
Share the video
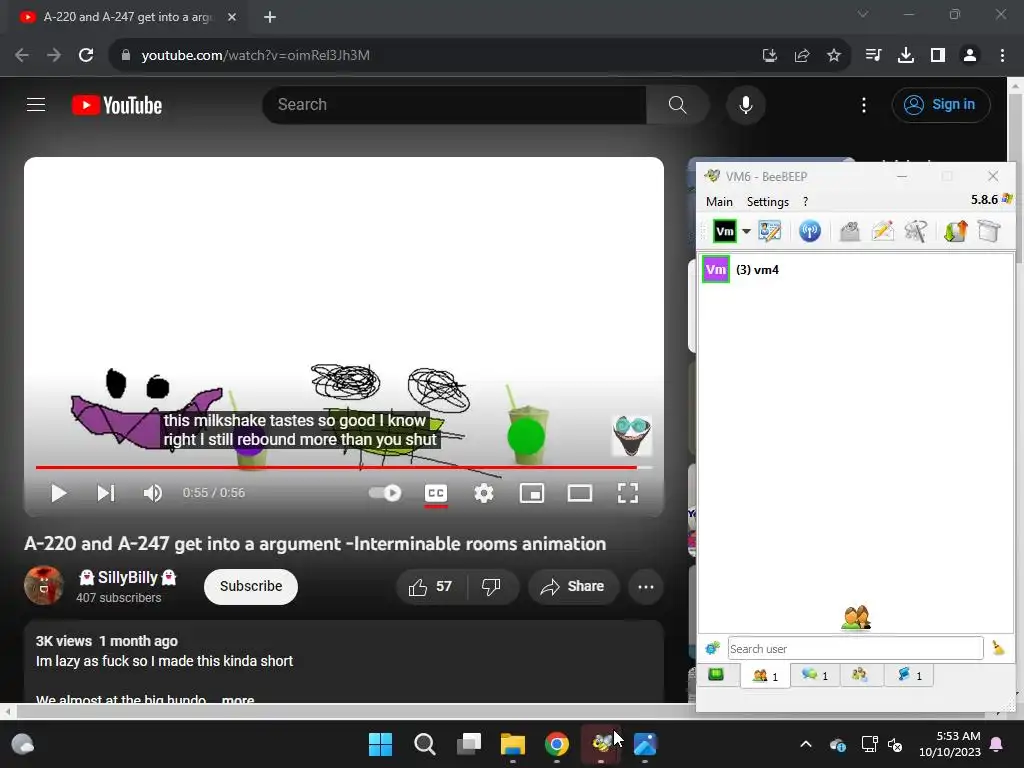pos(573,586)
